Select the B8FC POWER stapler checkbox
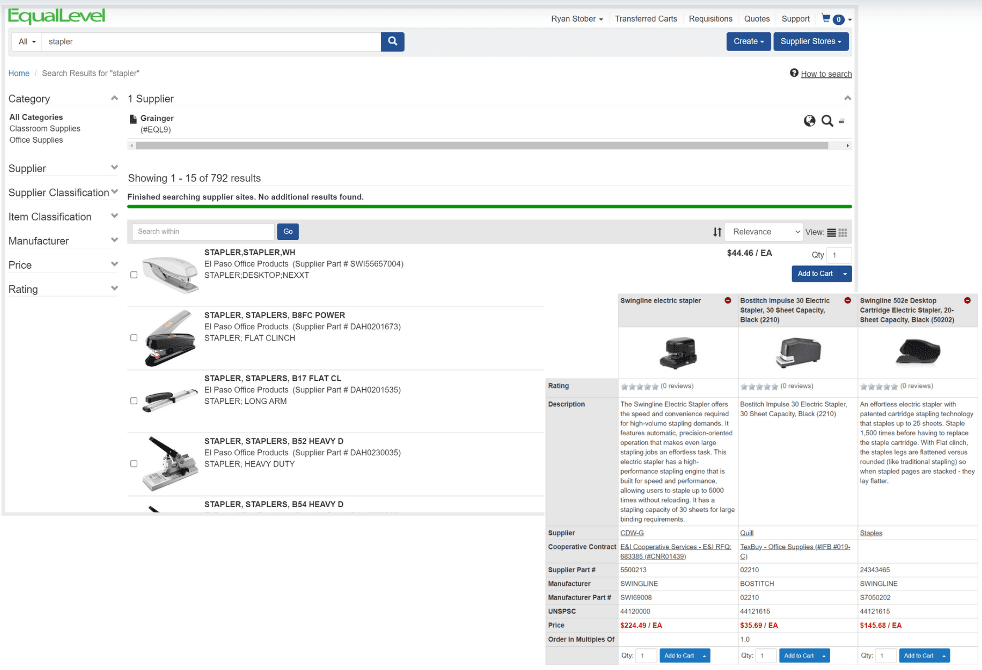Screen dimensions: 982x670 (x=134, y=338)
